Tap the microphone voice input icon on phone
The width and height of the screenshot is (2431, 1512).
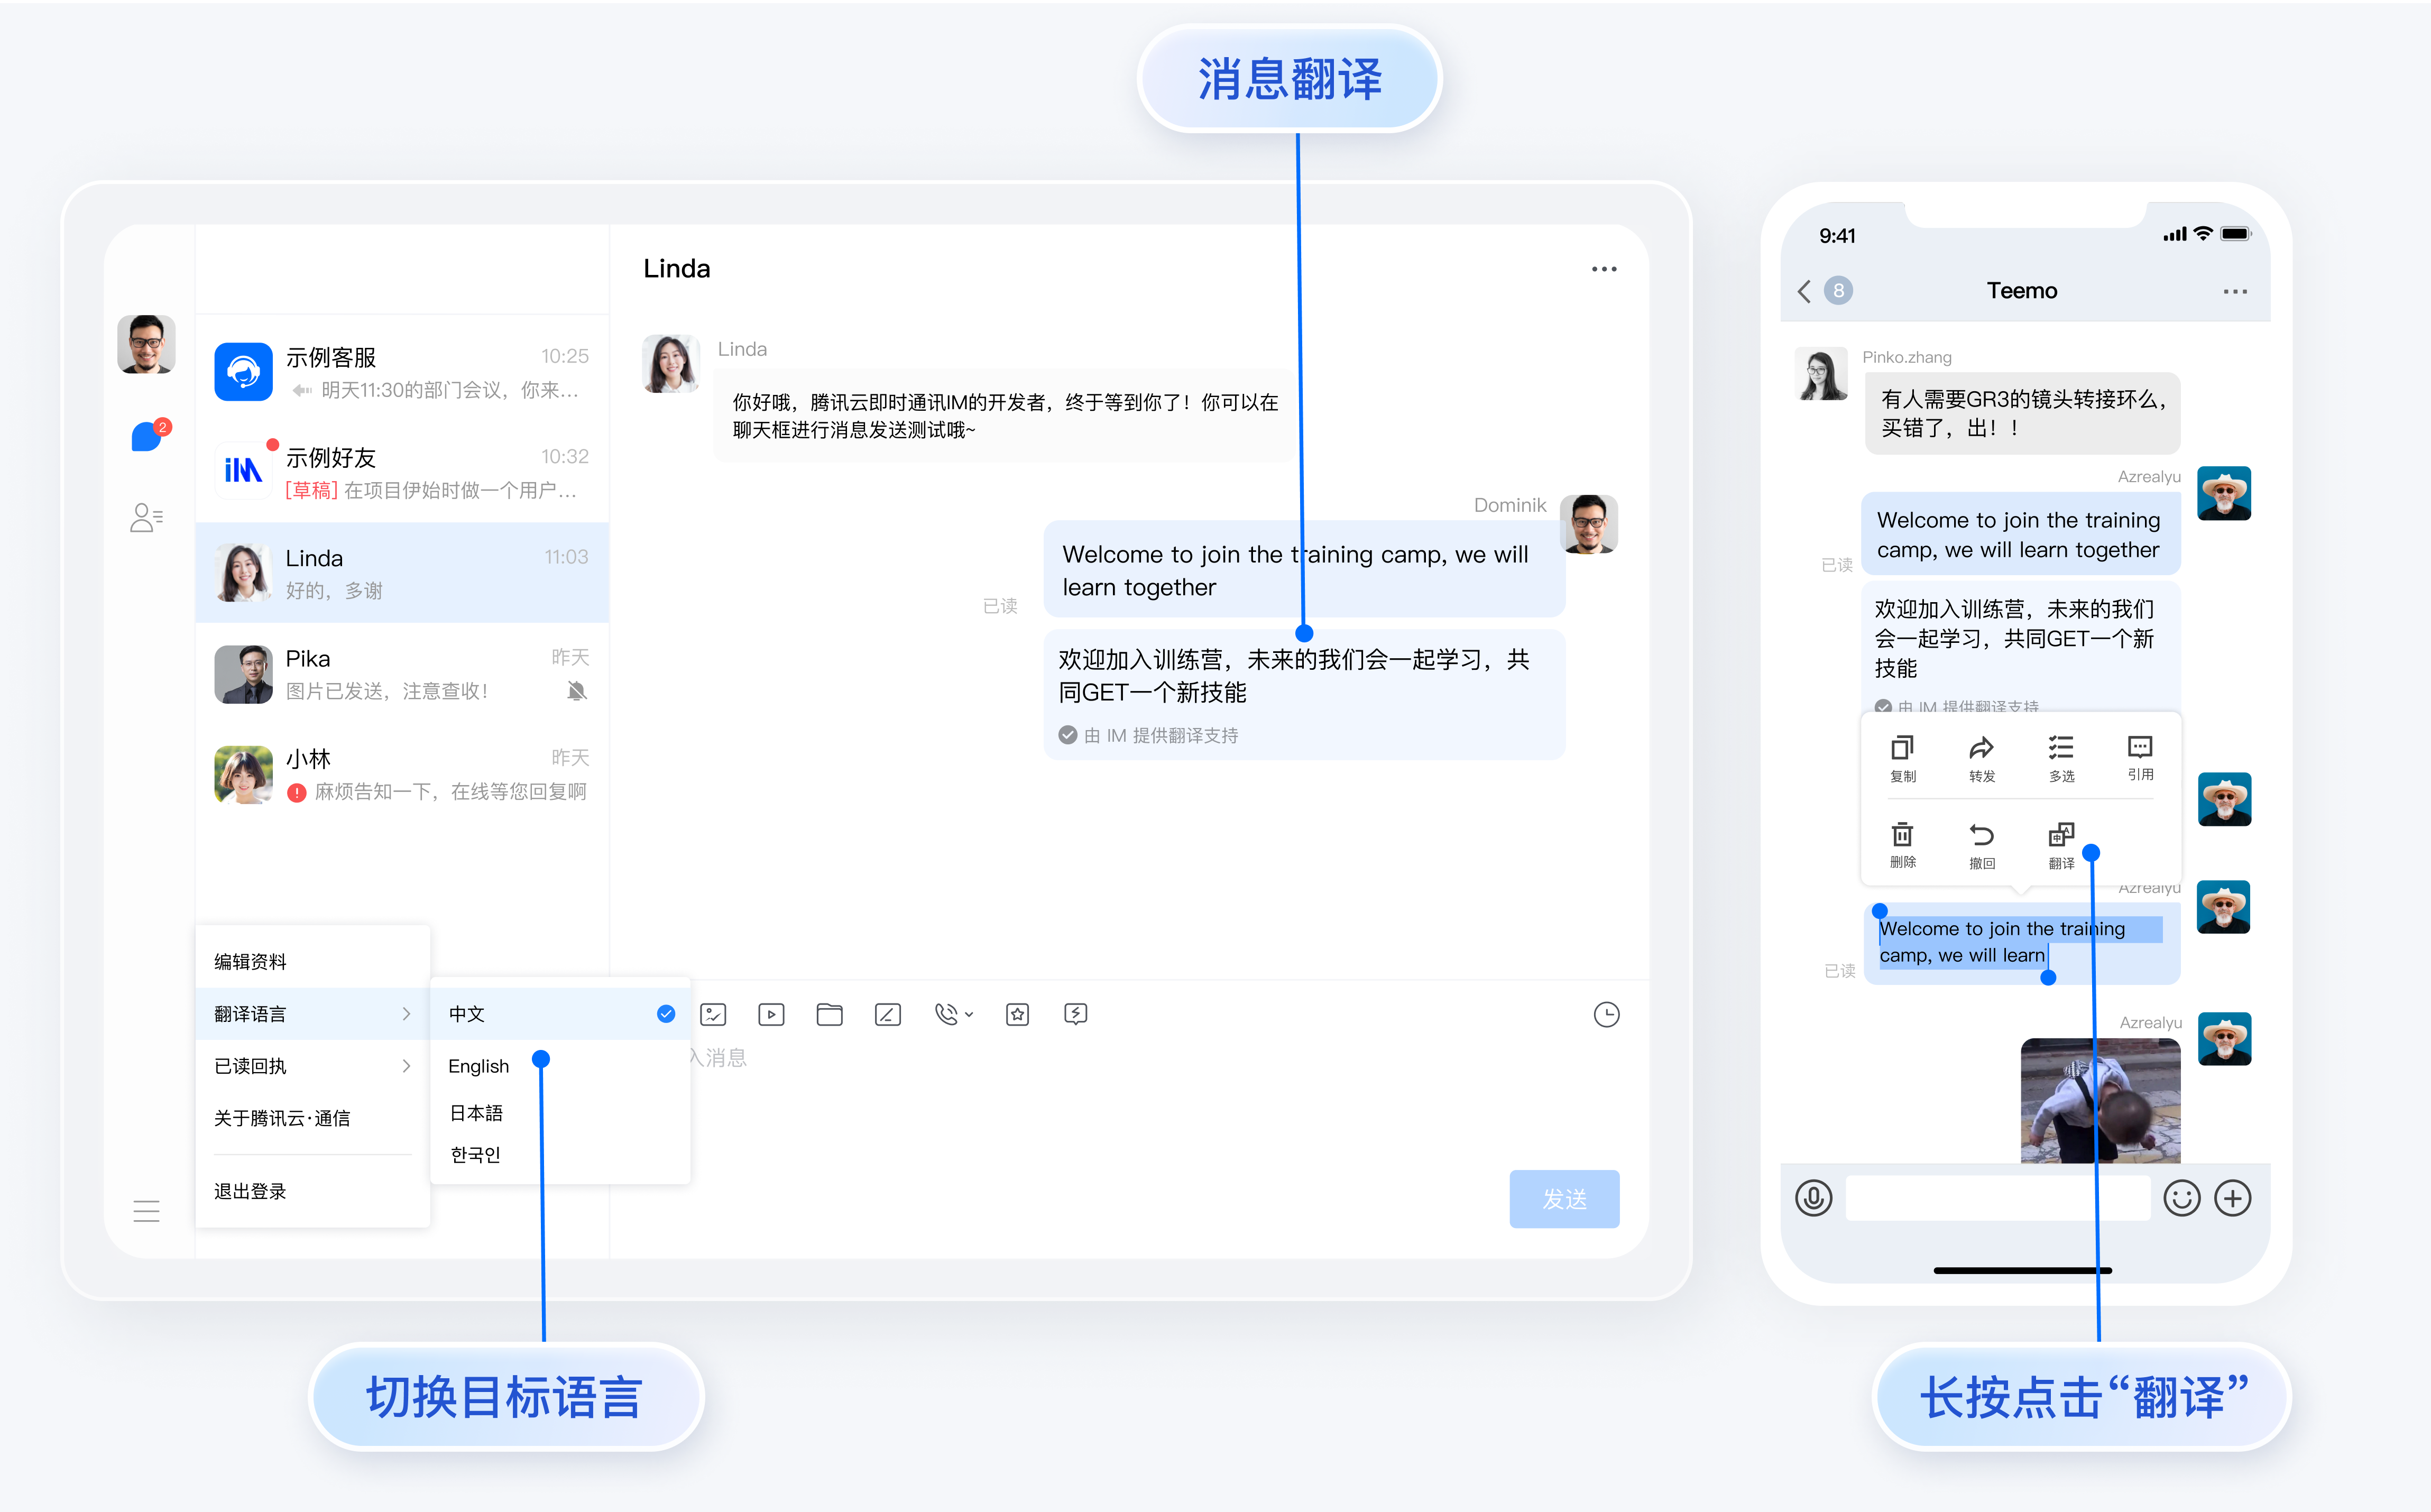1813,1197
